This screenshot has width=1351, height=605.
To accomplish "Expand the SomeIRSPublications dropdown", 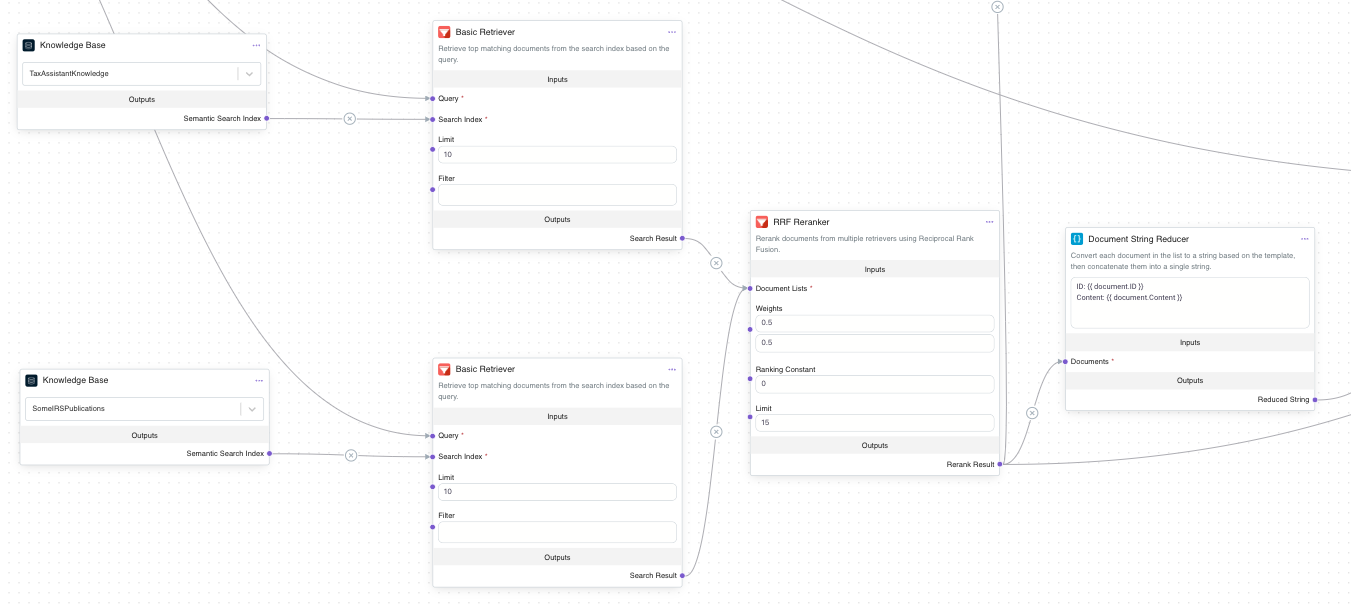I will 252,409.
